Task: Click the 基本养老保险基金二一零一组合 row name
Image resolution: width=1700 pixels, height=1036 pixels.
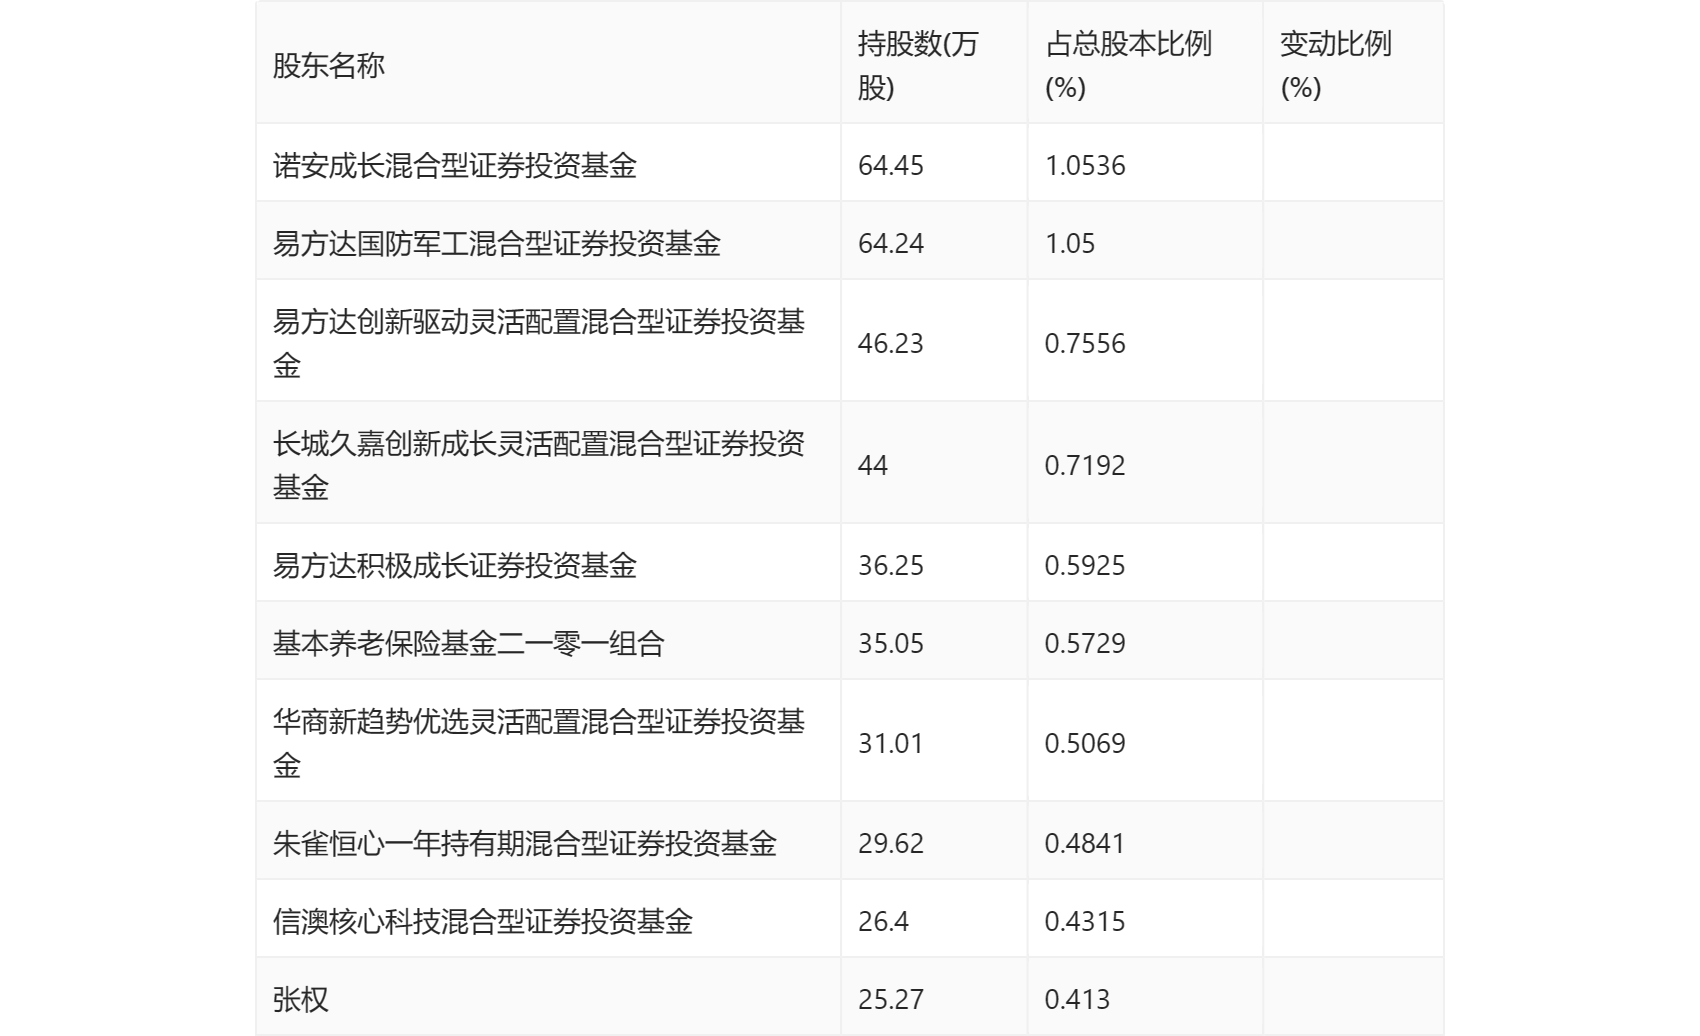Action: click(469, 643)
